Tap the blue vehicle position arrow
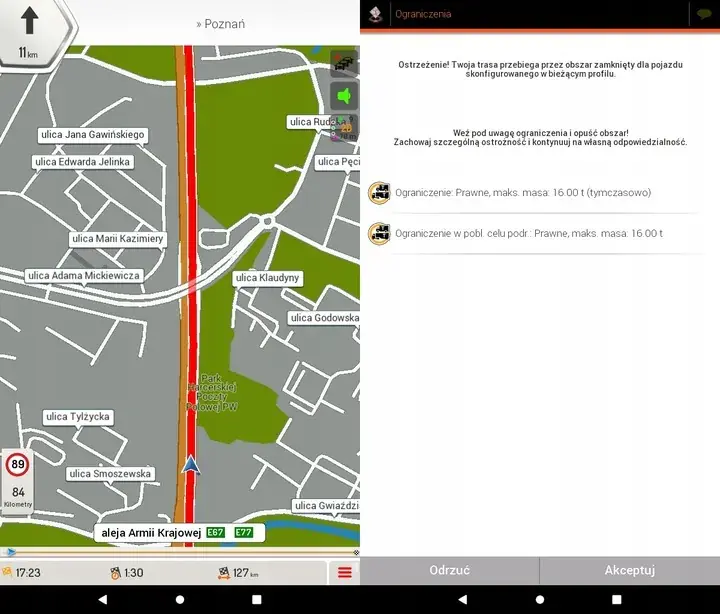The height and width of the screenshot is (614, 720). tap(190, 465)
